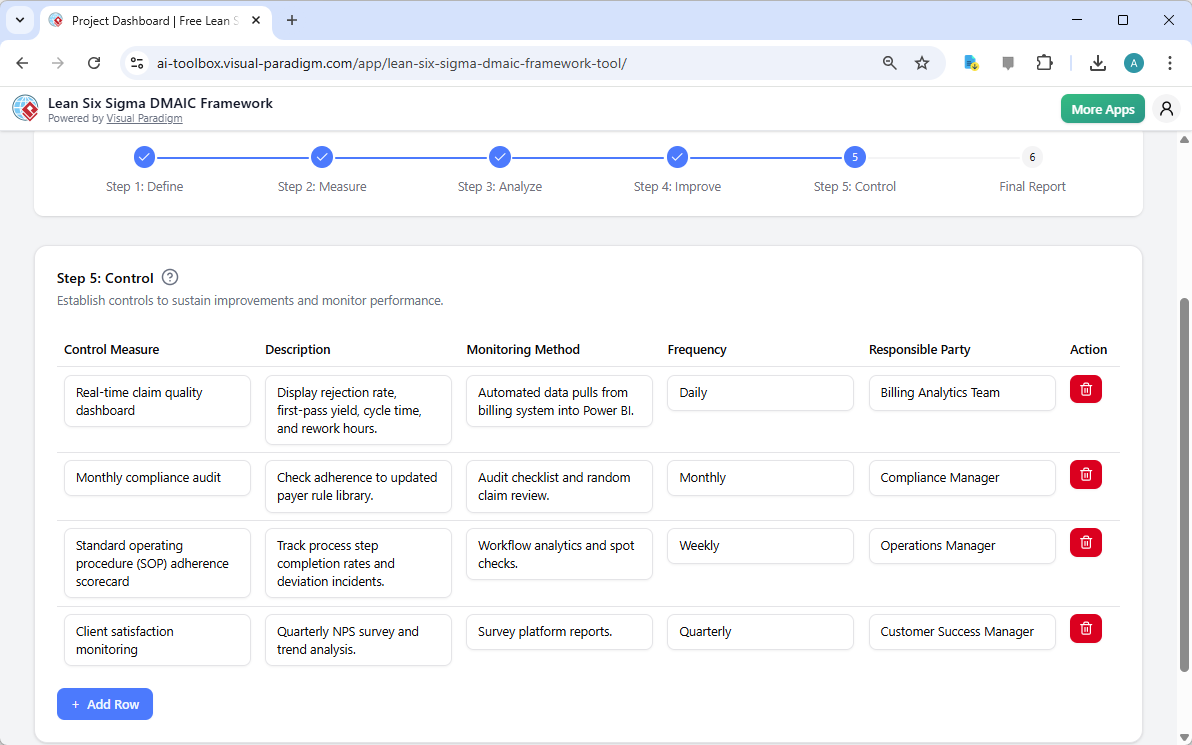The image size is (1192, 745).
Task: Click the Lean Six Sigma DMAIC logo
Action: pyautogui.click(x=25, y=108)
